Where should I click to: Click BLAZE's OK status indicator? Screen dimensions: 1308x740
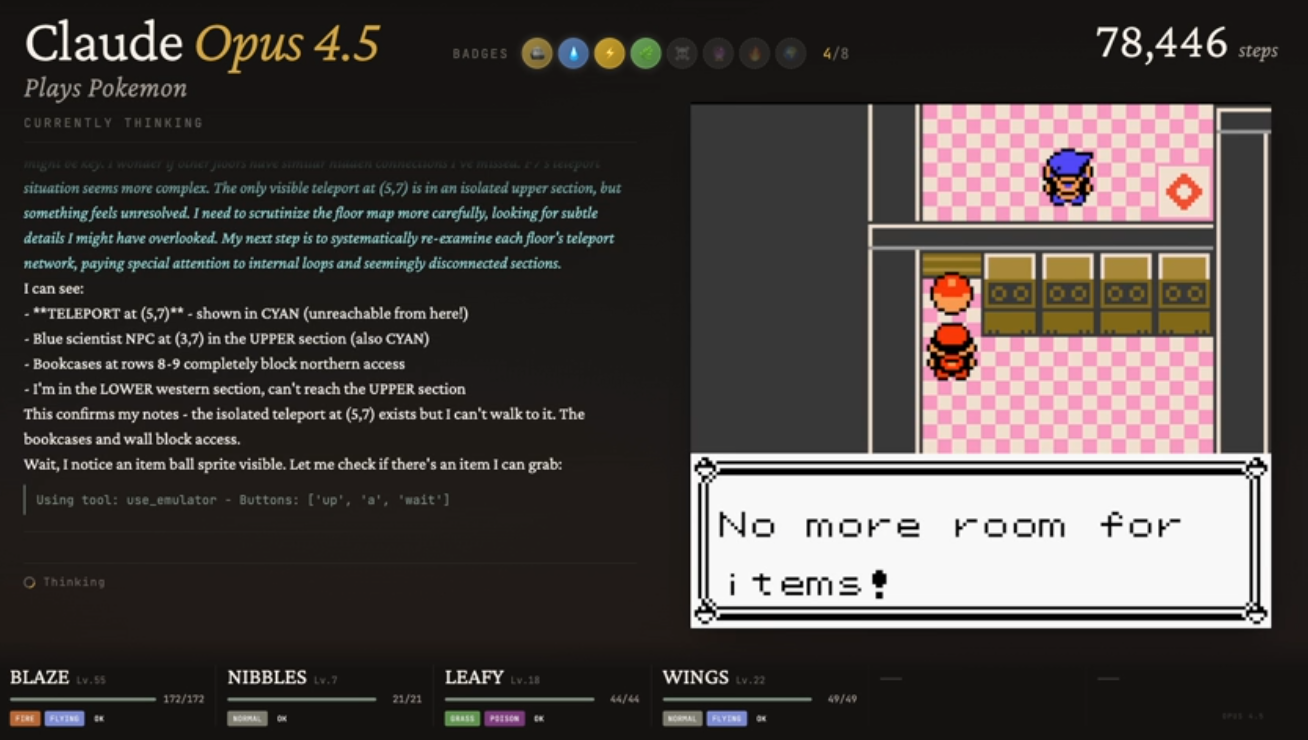[x=99, y=718]
